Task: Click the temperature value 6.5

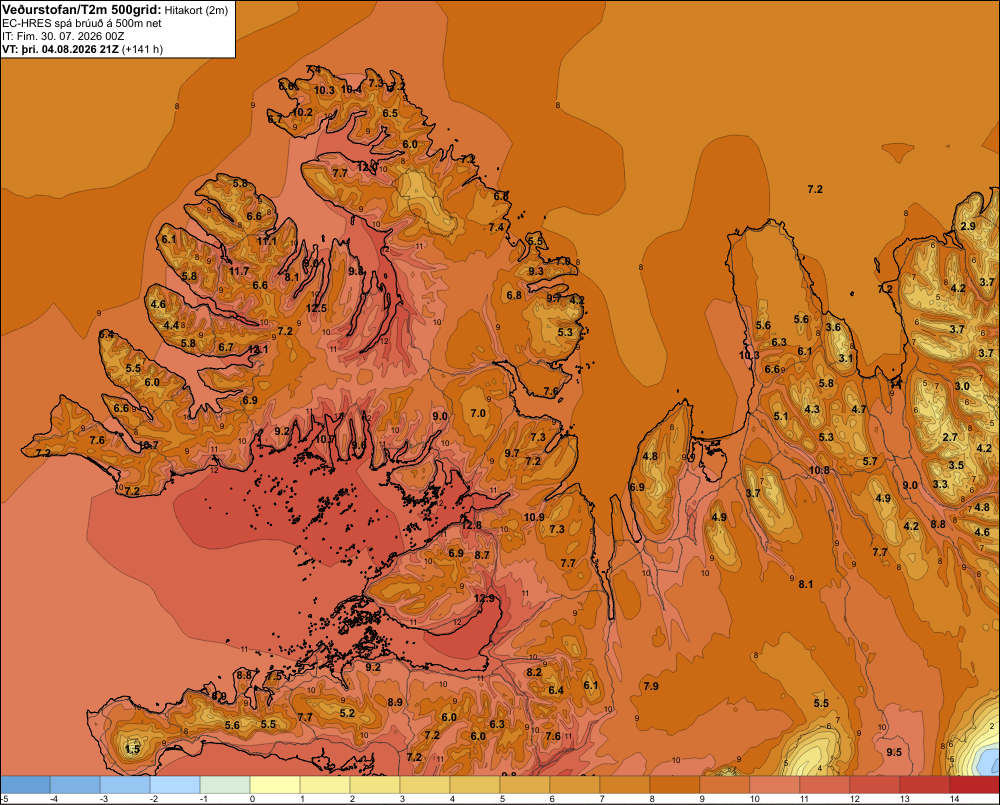Action: point(390,113)
